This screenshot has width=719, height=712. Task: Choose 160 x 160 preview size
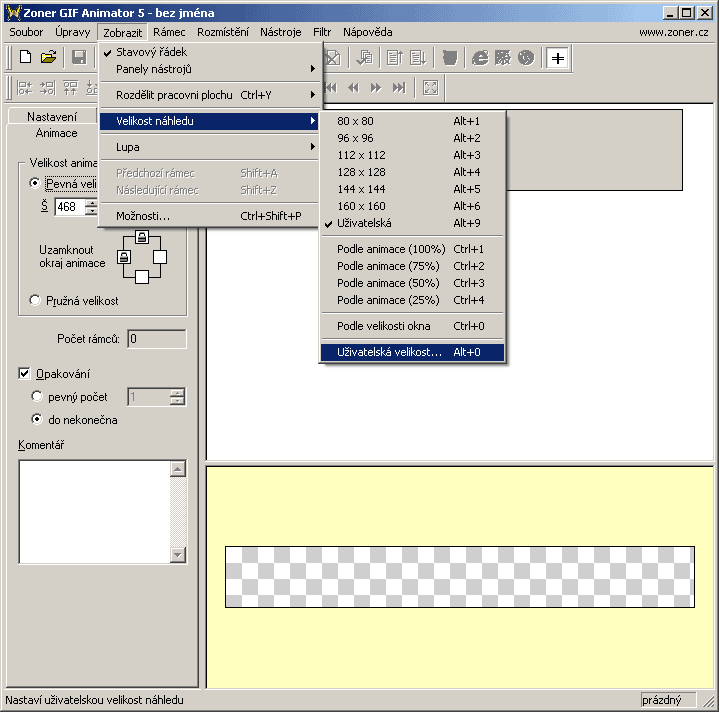coord(412,206)
